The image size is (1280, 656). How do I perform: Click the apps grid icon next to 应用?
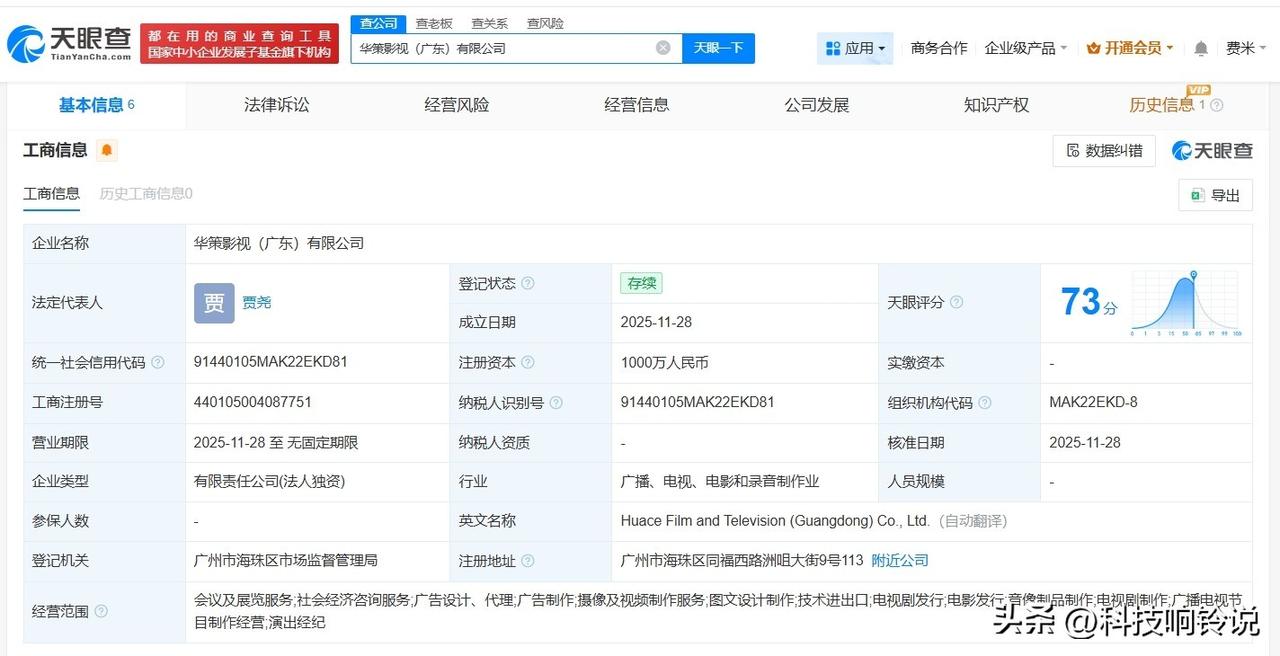pyautogui.click(x=833, y=47)
